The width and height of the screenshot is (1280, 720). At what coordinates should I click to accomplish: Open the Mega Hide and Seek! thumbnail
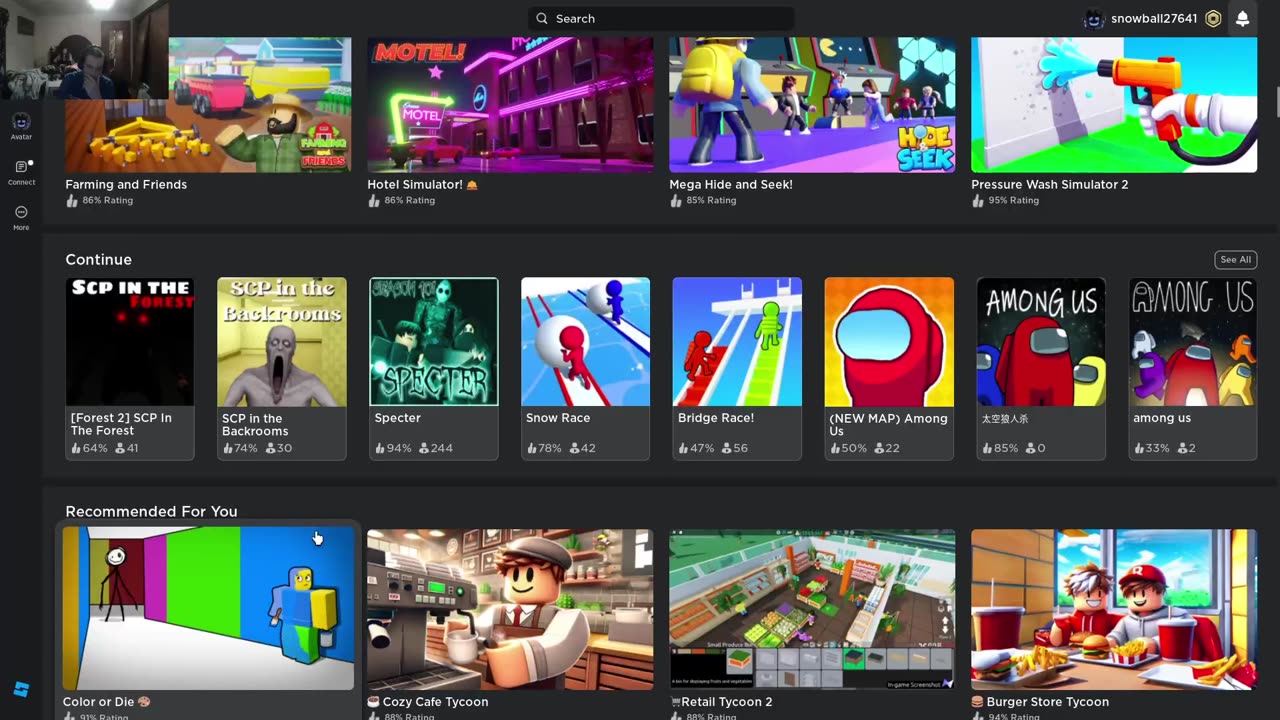pyautogui.click(x=812, y=105)
